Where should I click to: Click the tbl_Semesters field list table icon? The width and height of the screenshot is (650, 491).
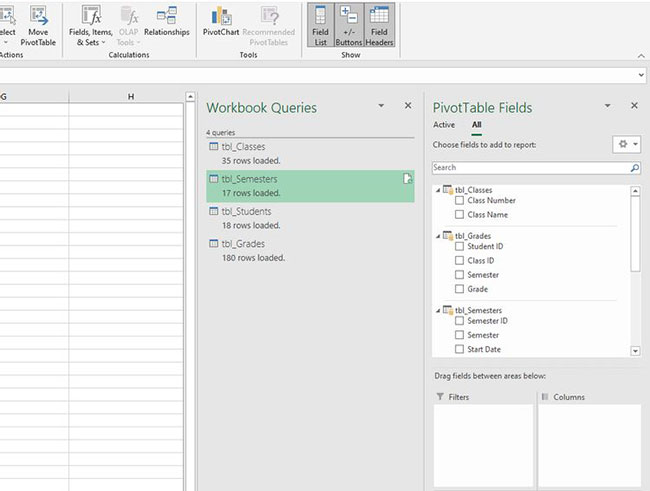(448, 310)
